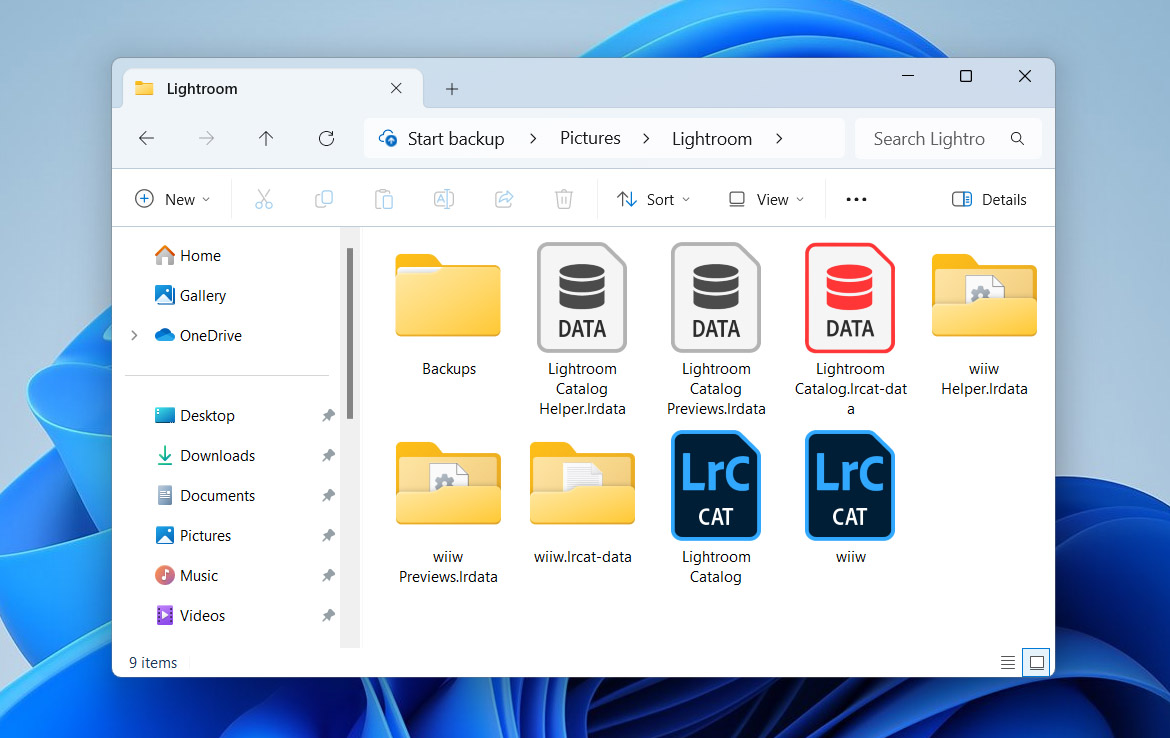Select Lightroom Catalog Previews.lrdata file icon
The height and width of the screenshot is (738, 1170).
pyautogui.click(x=716, y=297)
